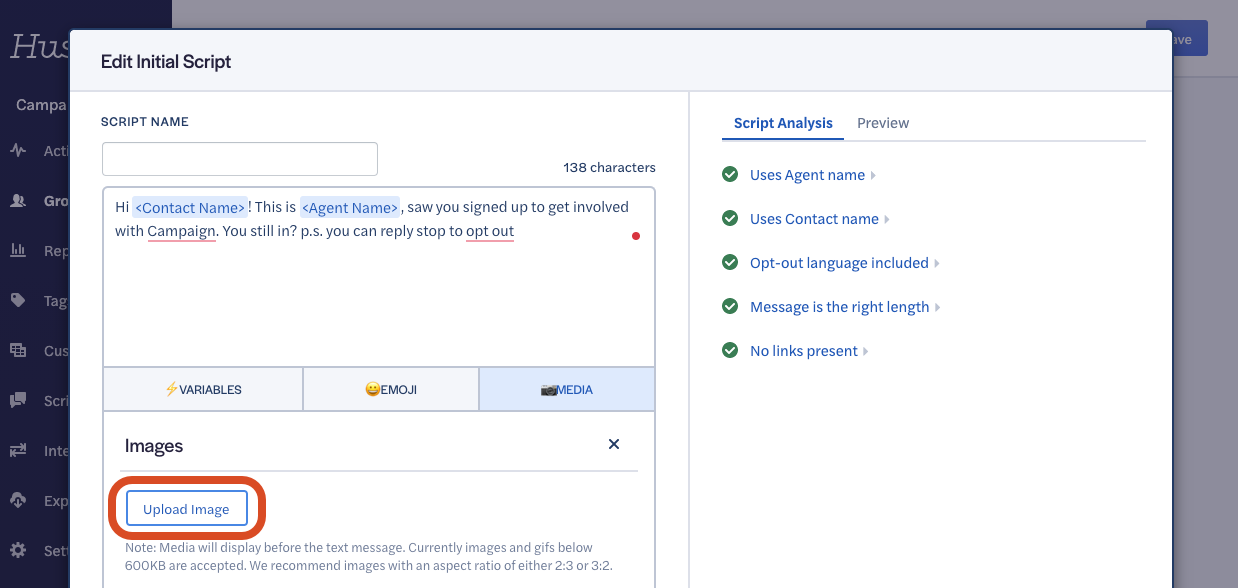Select the Media tab below the script

[x=567, y=389]
